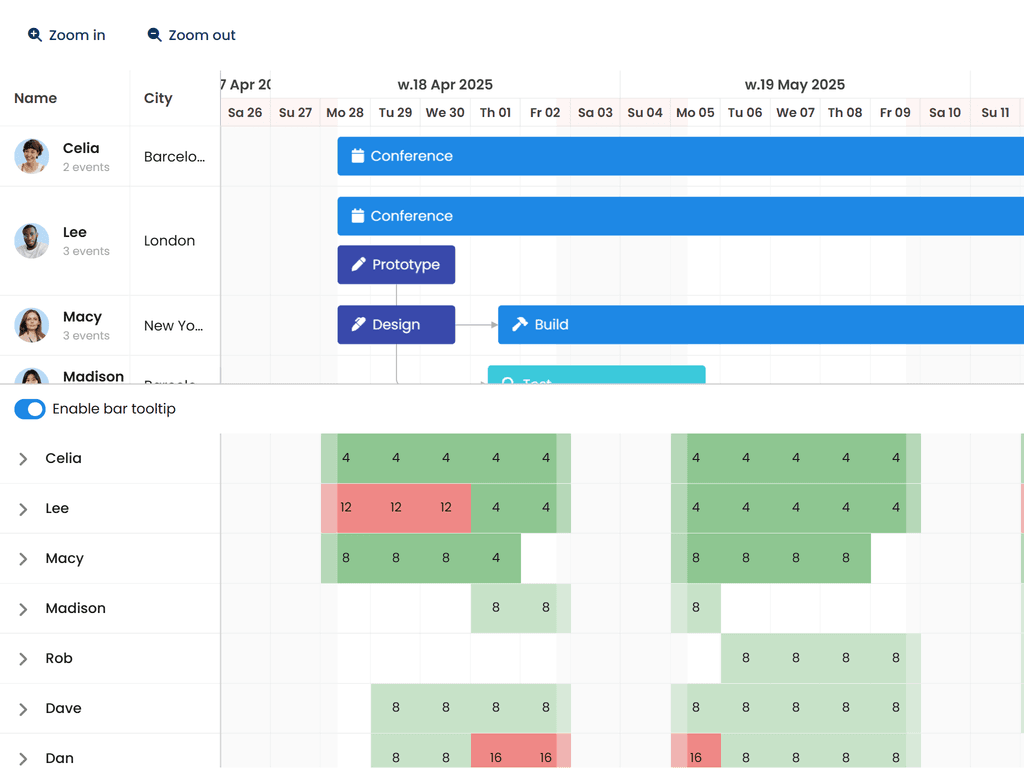
Task: Click the City column header
Action: pyautogui.click(x=158, y=98)
